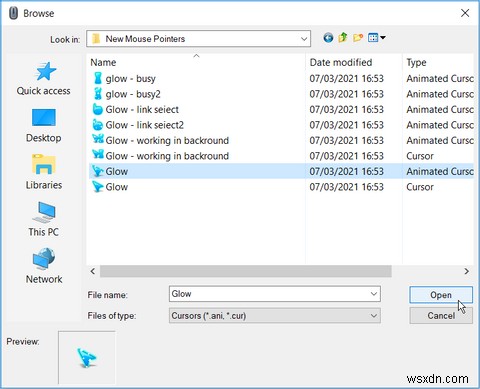480x389 pixels.
Task: Click the Cancel button
Action: [x=441, y=316]
